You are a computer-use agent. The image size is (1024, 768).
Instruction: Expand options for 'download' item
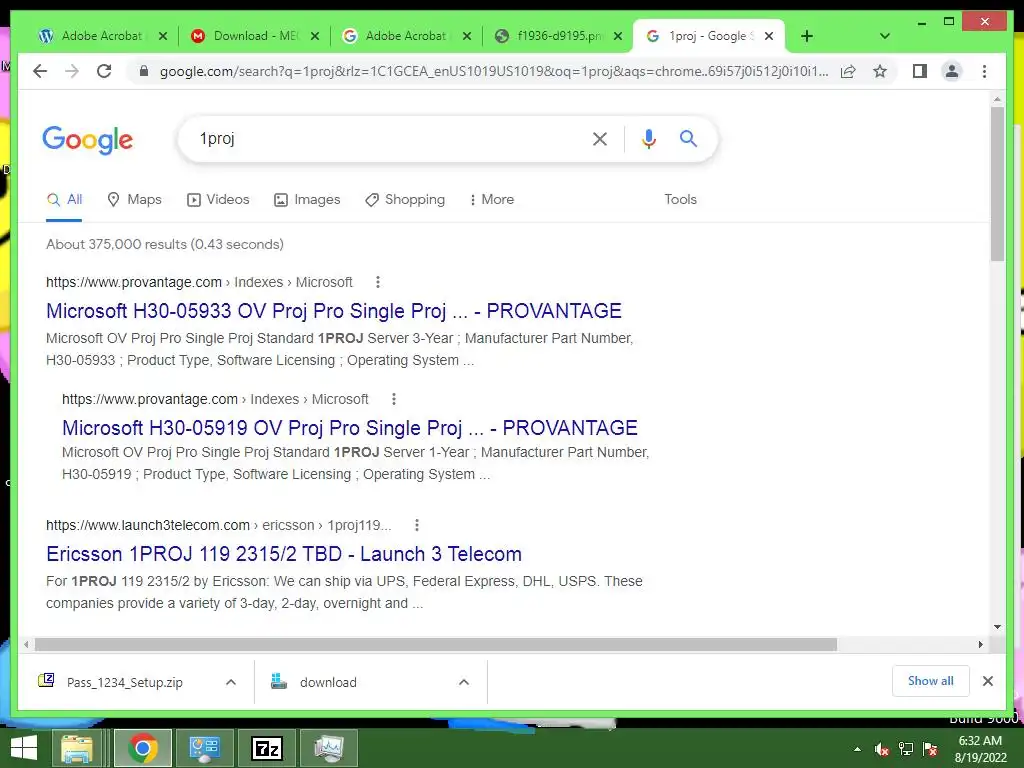(x=464, y=682)
